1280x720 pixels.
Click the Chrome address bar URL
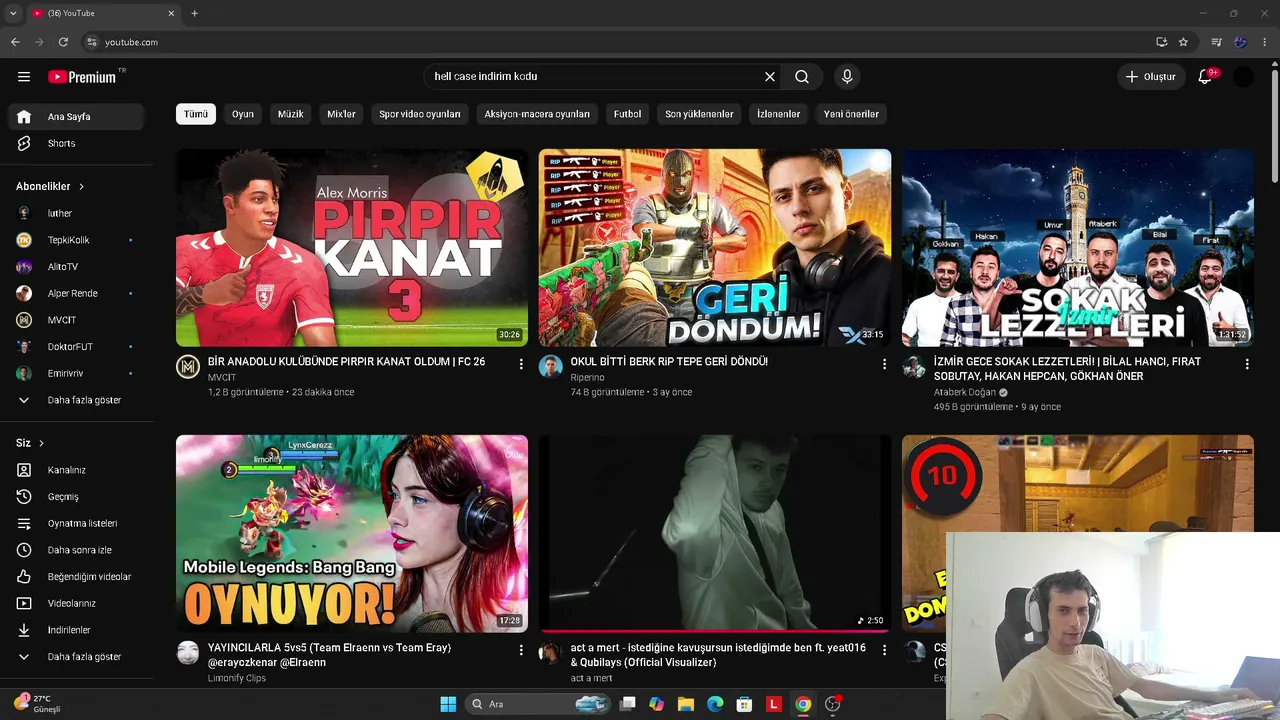132,42
